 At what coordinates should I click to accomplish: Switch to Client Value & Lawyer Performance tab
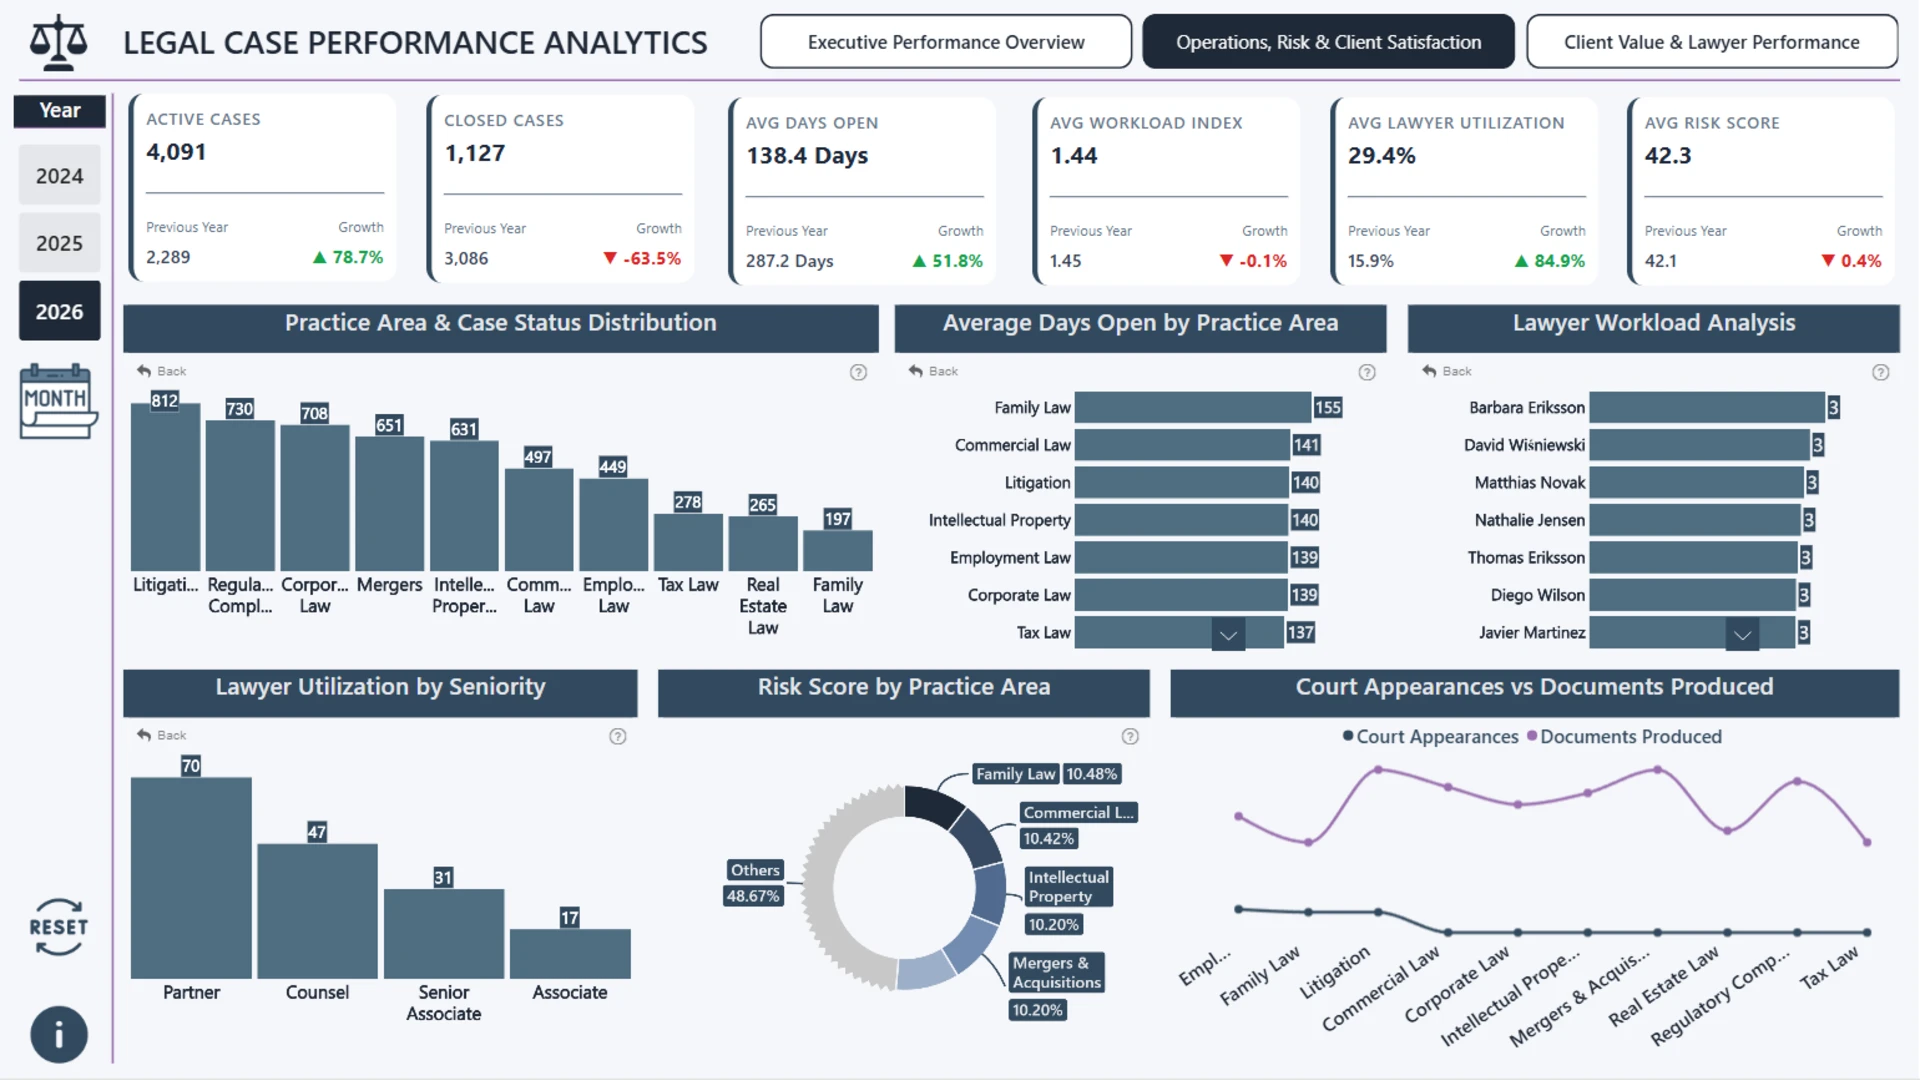click(1712, 42)
